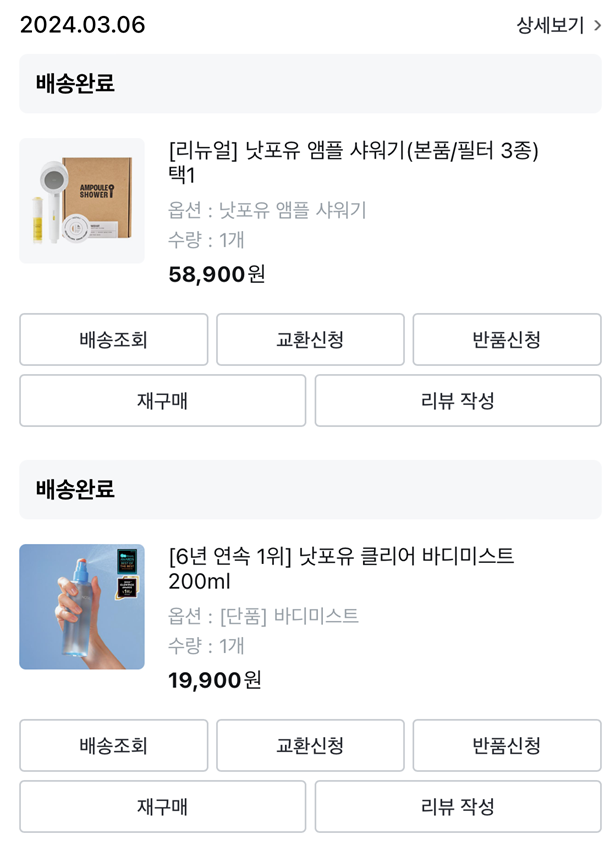
Task: Open the 낫포유 앰플 샤워기 product title
Action: [x=354, y=162]
